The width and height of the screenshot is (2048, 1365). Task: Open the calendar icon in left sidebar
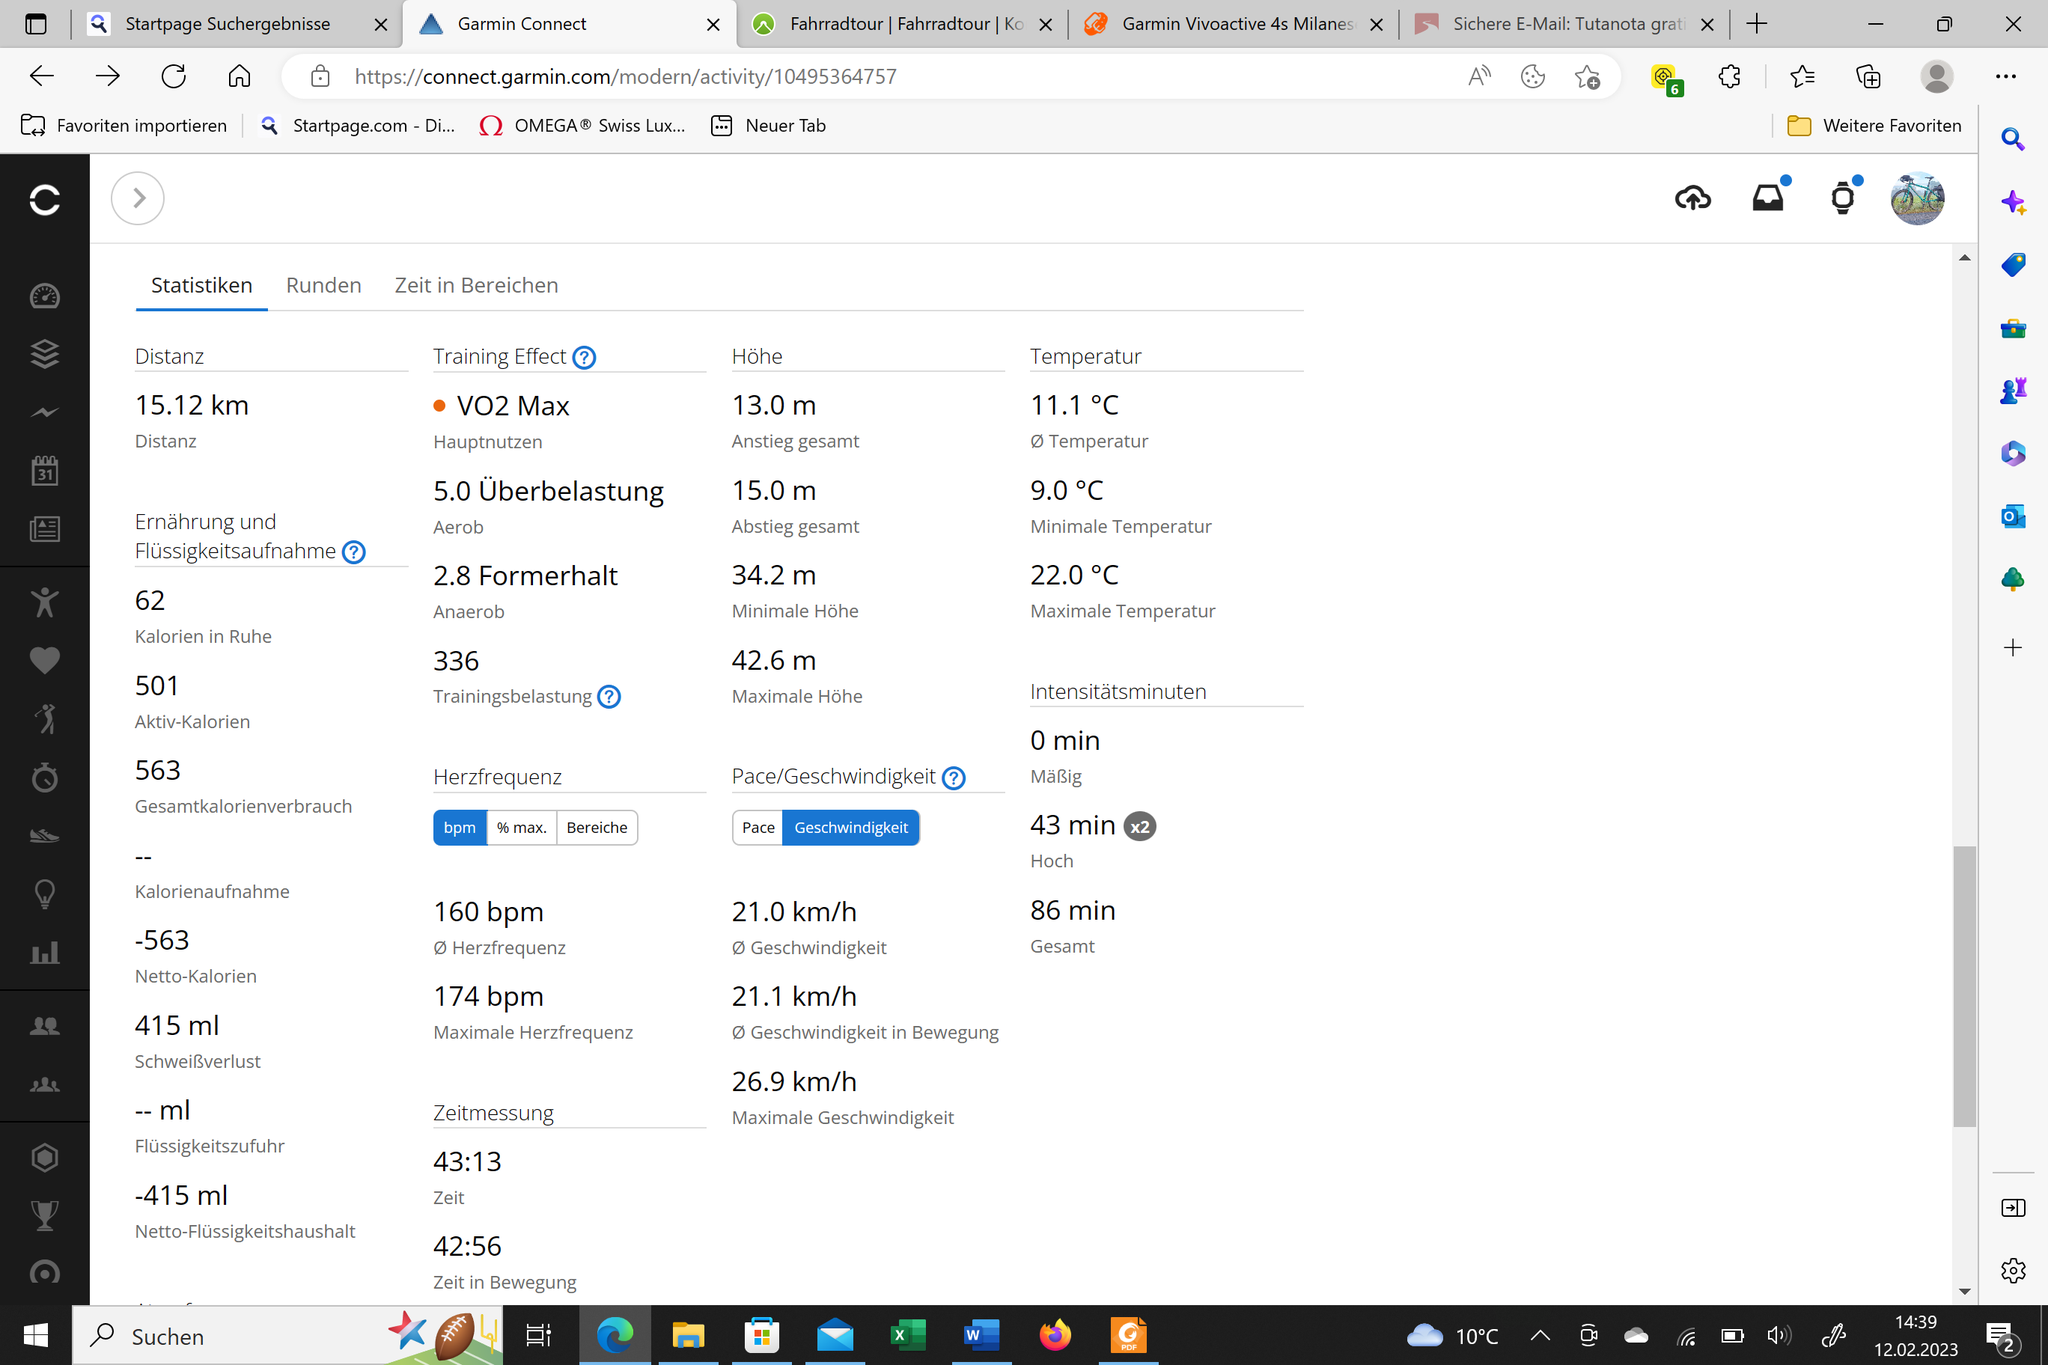(45, 470)
